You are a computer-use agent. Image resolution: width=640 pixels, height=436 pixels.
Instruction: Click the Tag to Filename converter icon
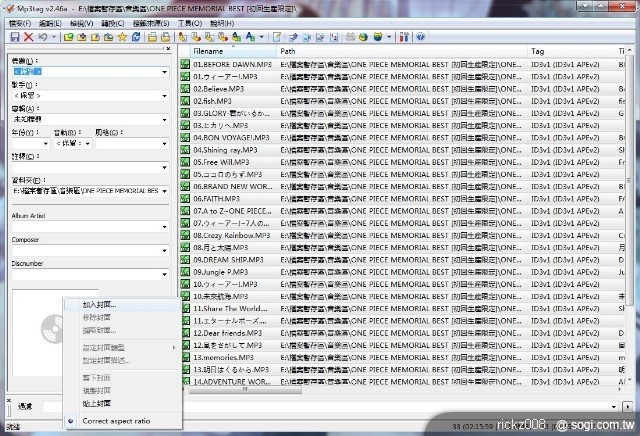pos(182,37)
